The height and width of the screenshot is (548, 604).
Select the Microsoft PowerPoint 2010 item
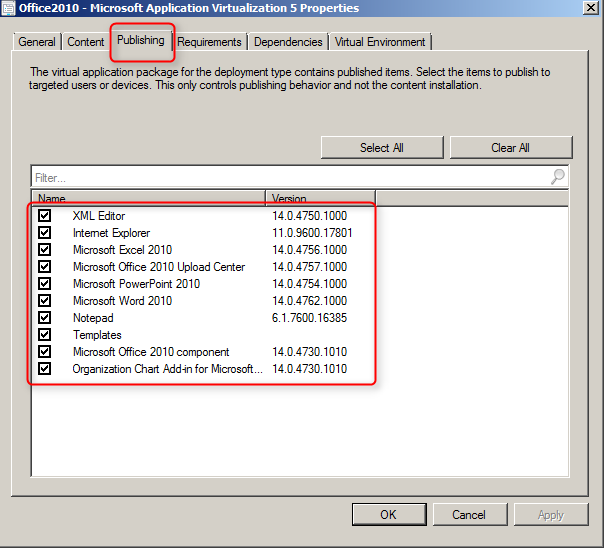[136, 284]
